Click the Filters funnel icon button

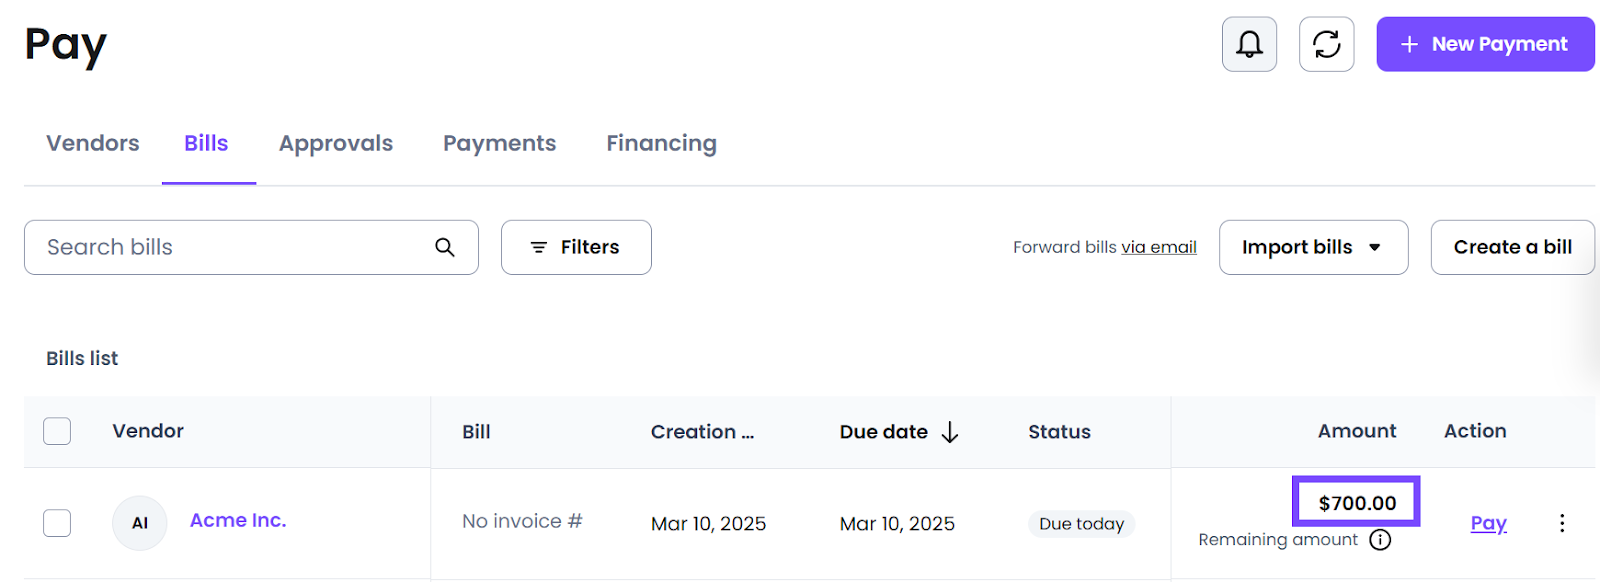(576, 247)
